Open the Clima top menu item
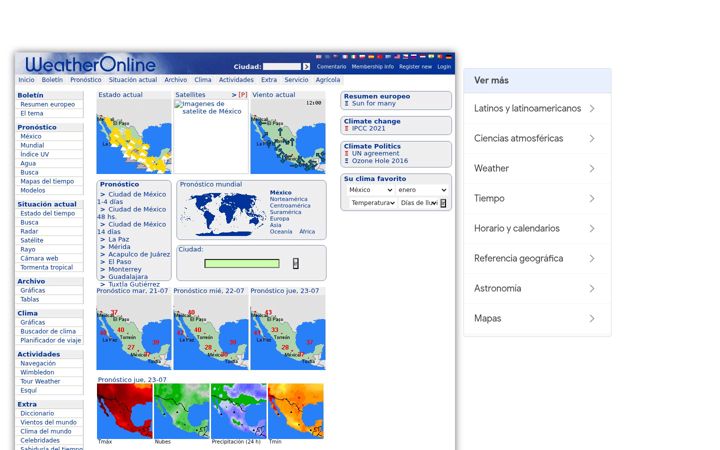Viewport: 720px width, 450px height. pos(202,80)
